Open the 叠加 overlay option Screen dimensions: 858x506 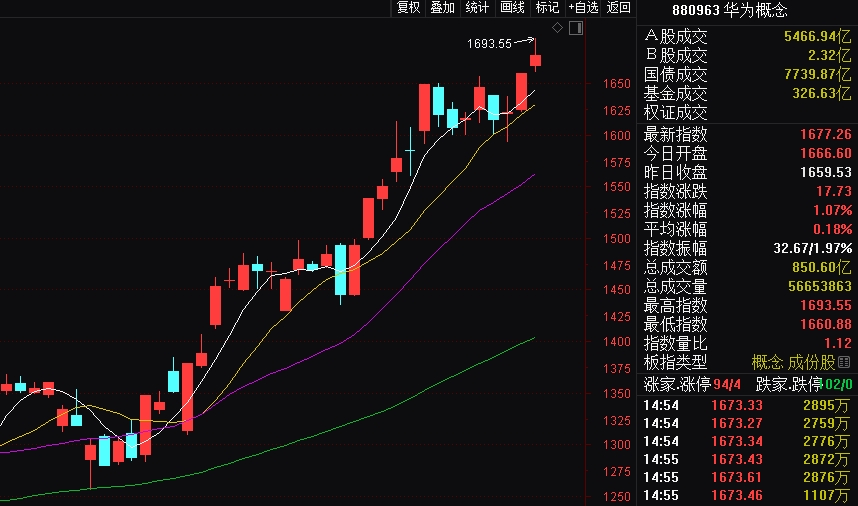pyautogui.click(x=442, y=8)
